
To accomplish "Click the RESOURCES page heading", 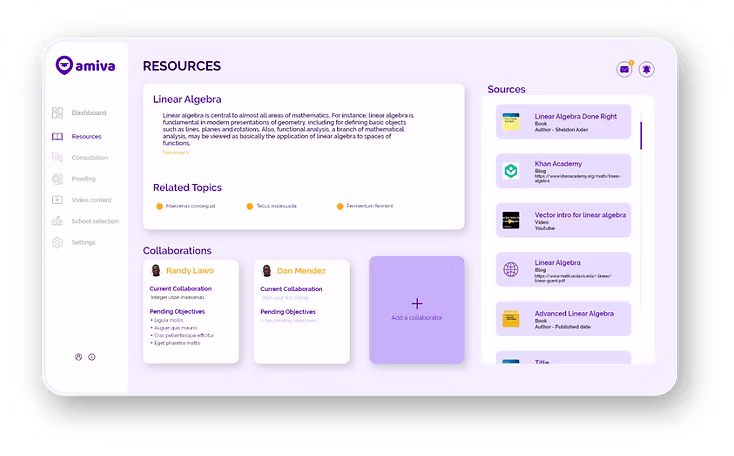I will pos(182,66).
